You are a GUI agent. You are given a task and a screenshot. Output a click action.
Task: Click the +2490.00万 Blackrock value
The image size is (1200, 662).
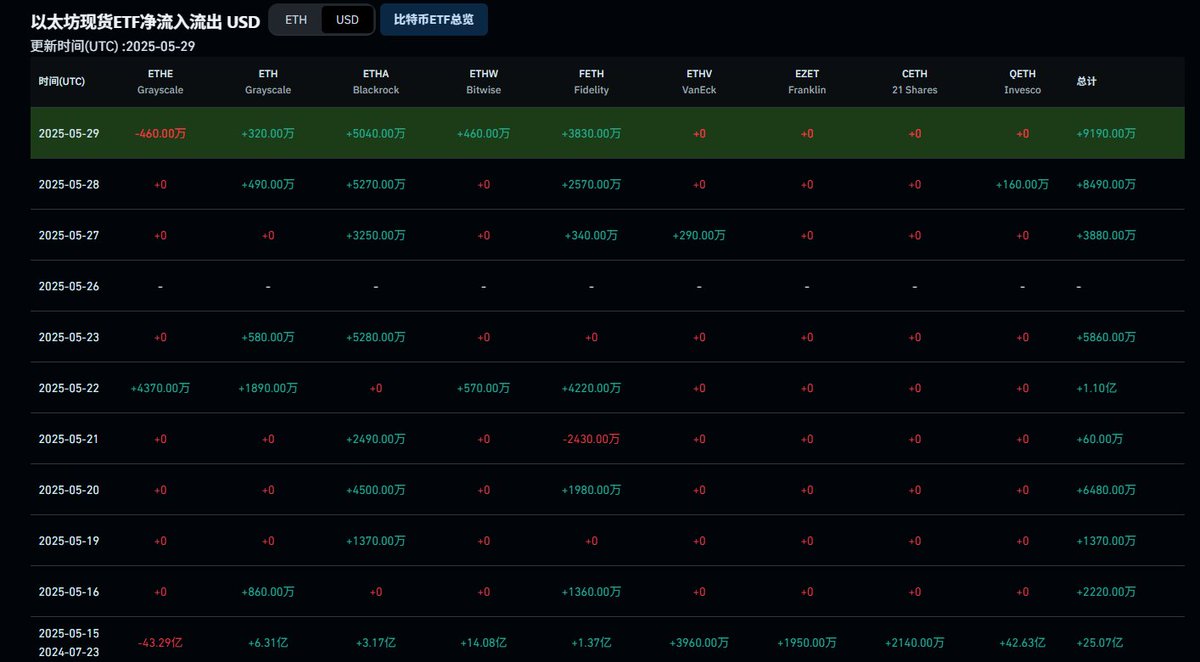coord(376,439)
